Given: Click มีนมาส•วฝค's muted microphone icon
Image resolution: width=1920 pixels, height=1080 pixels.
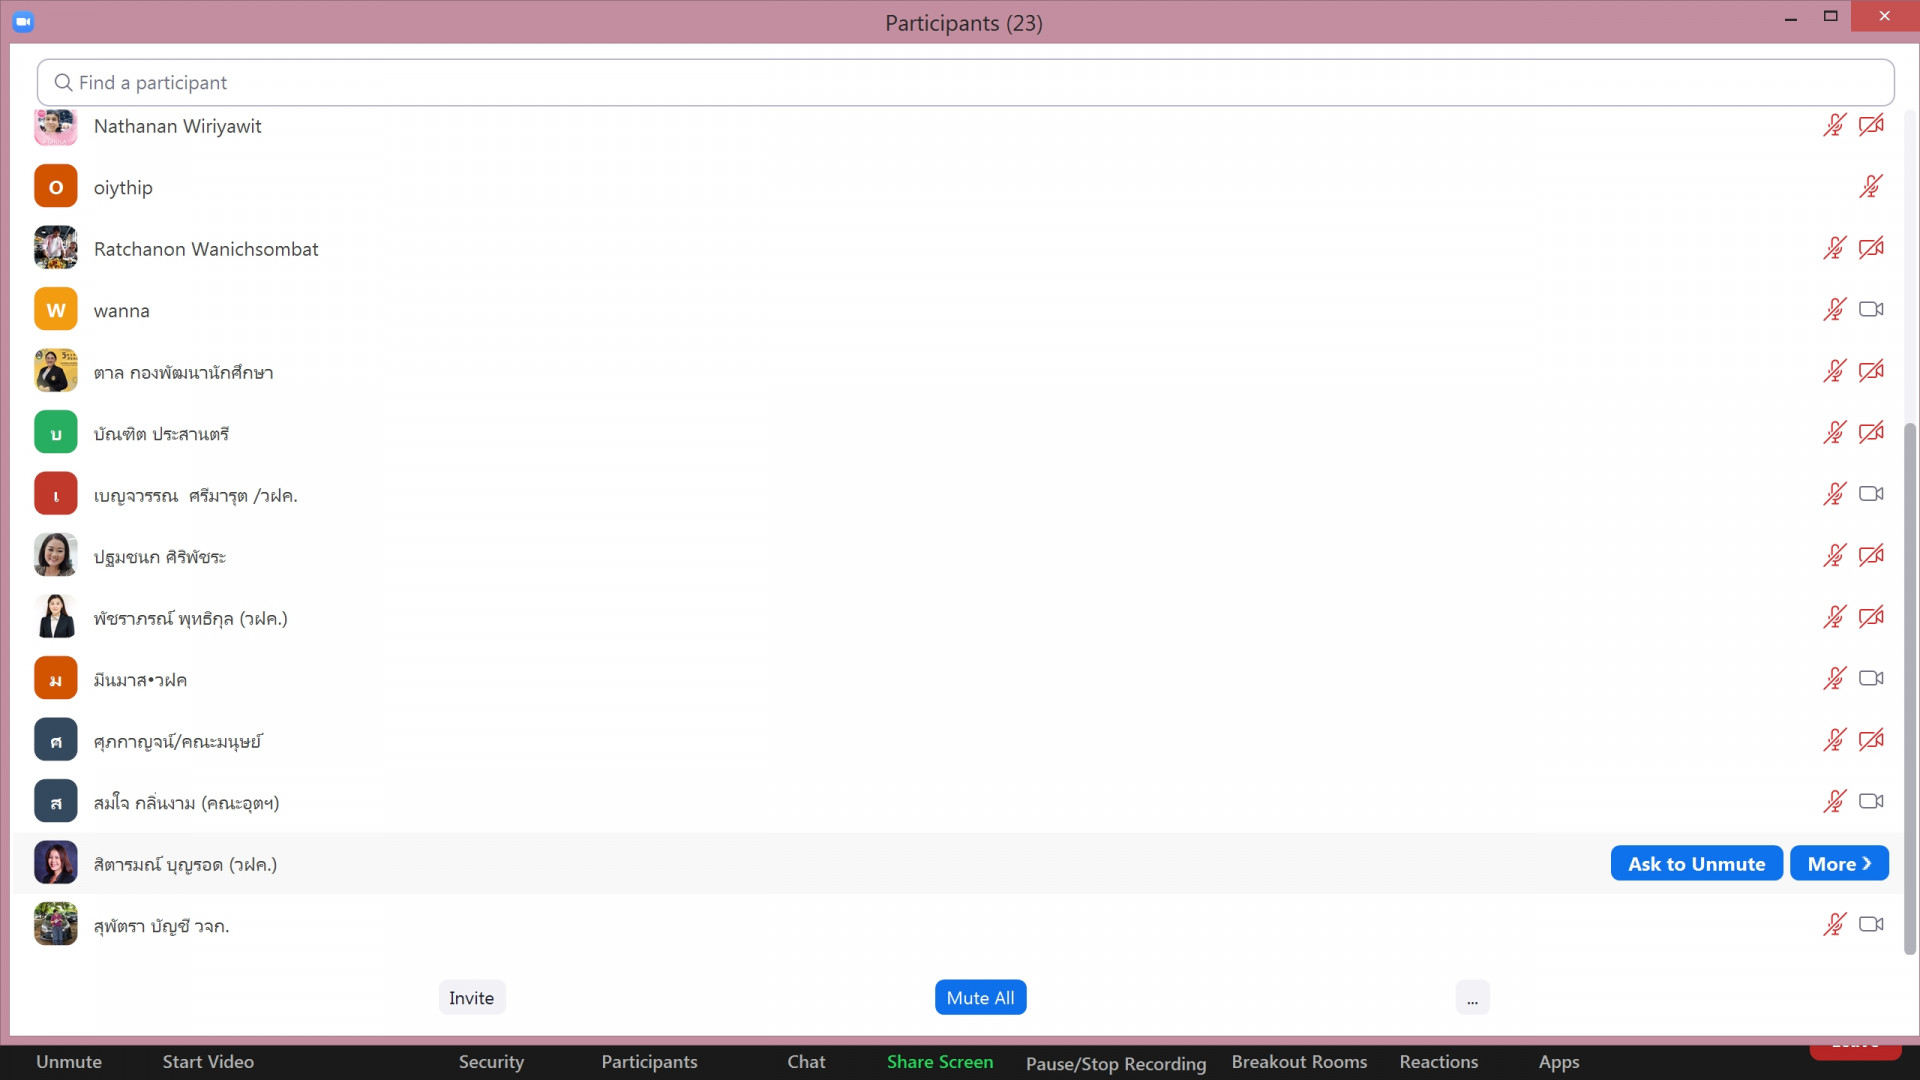Looking at the screenshot, I should [1834, 679].
